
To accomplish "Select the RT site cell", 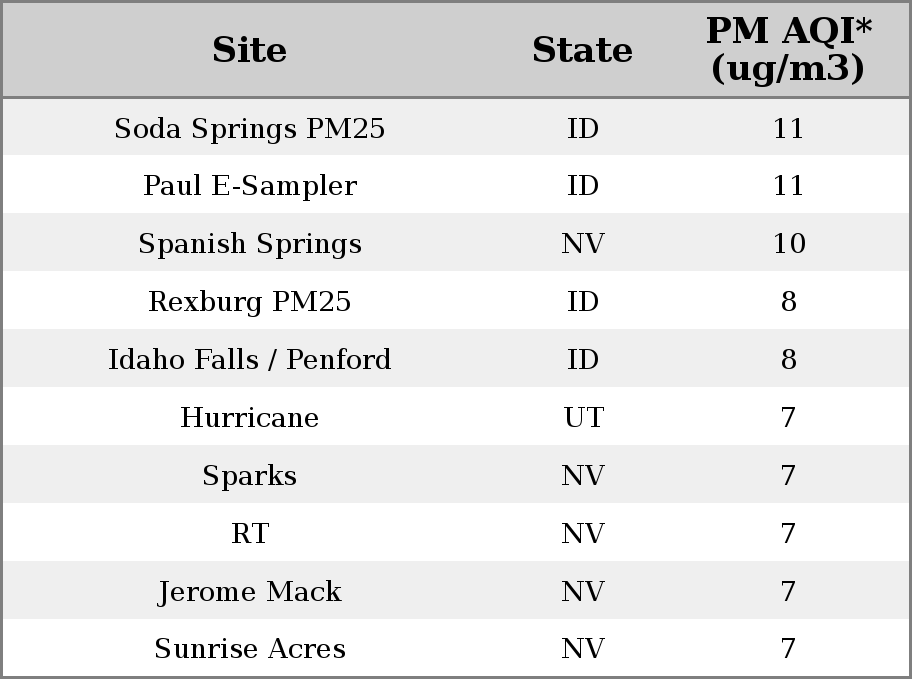I will pos(250,533).
